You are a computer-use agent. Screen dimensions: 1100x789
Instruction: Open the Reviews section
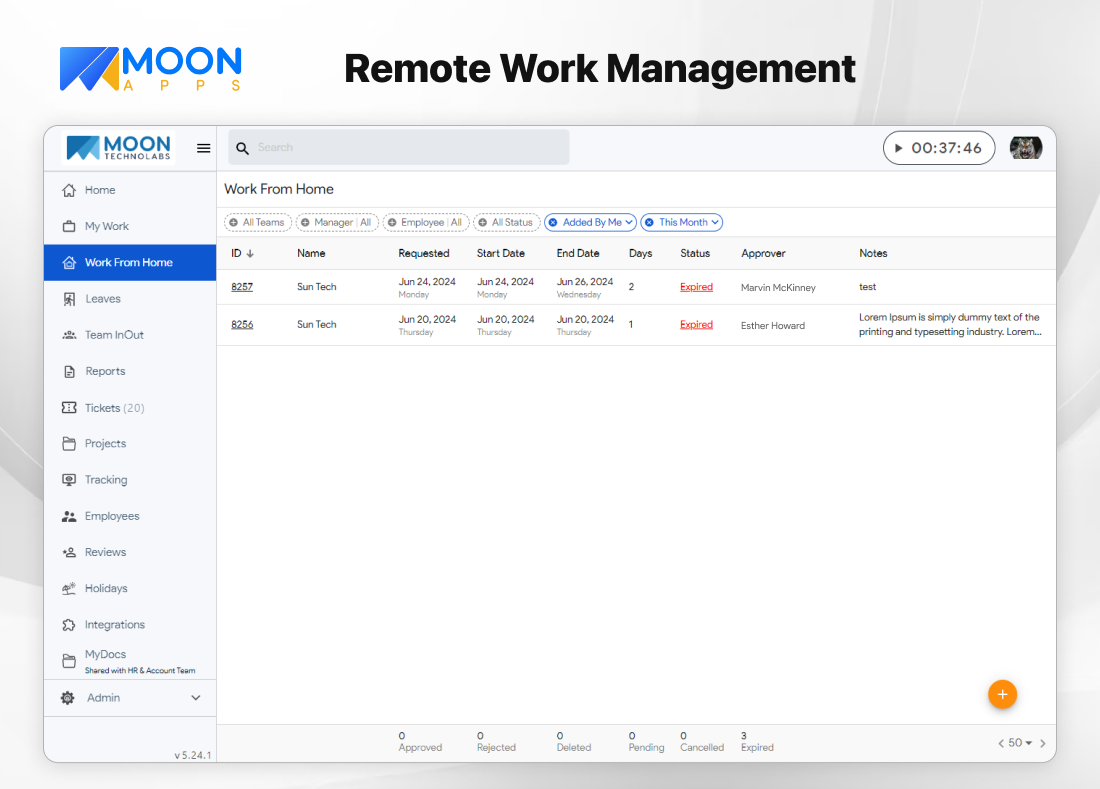coord(130,552)
